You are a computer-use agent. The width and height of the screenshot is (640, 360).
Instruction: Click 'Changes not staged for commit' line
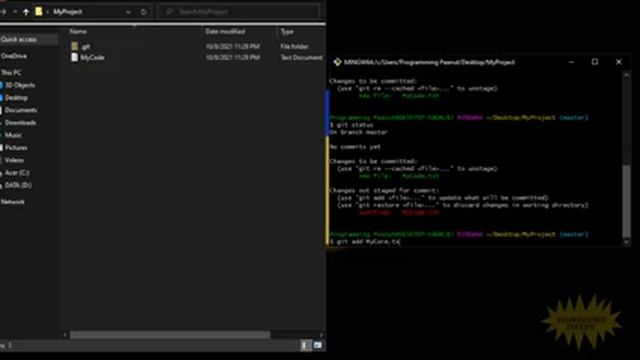[x=384, y=191]
